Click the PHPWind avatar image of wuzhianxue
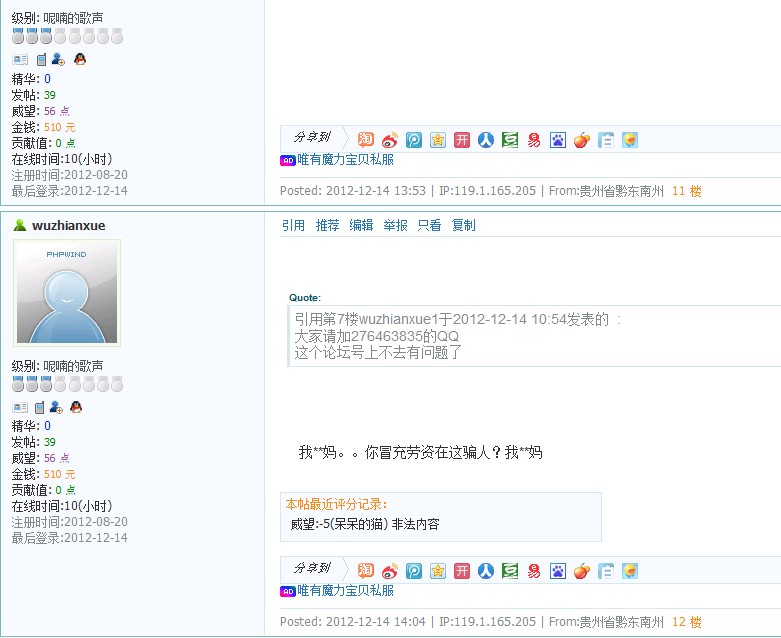781x638 pixels. pyautogui.click(x=67, y=293)
